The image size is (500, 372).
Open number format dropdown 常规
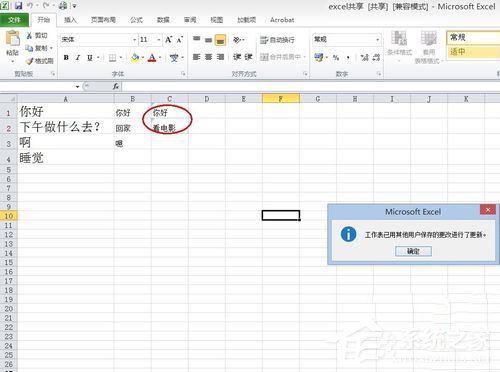coord(377,40)
